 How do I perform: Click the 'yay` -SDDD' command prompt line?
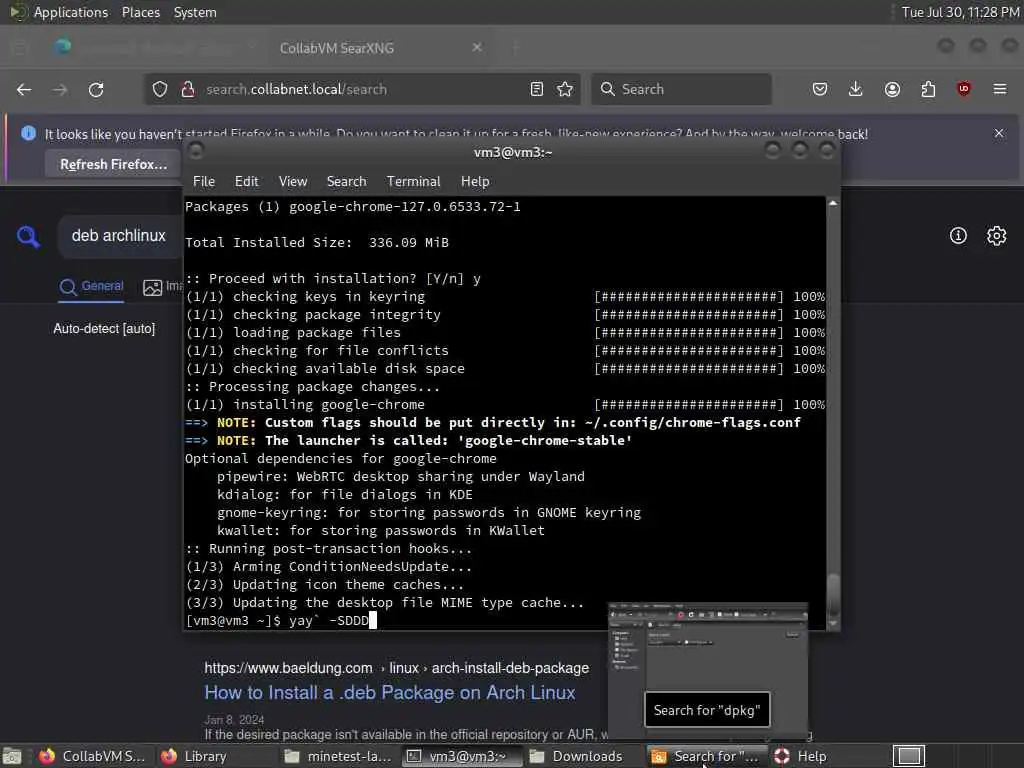(x=281, y=620)
